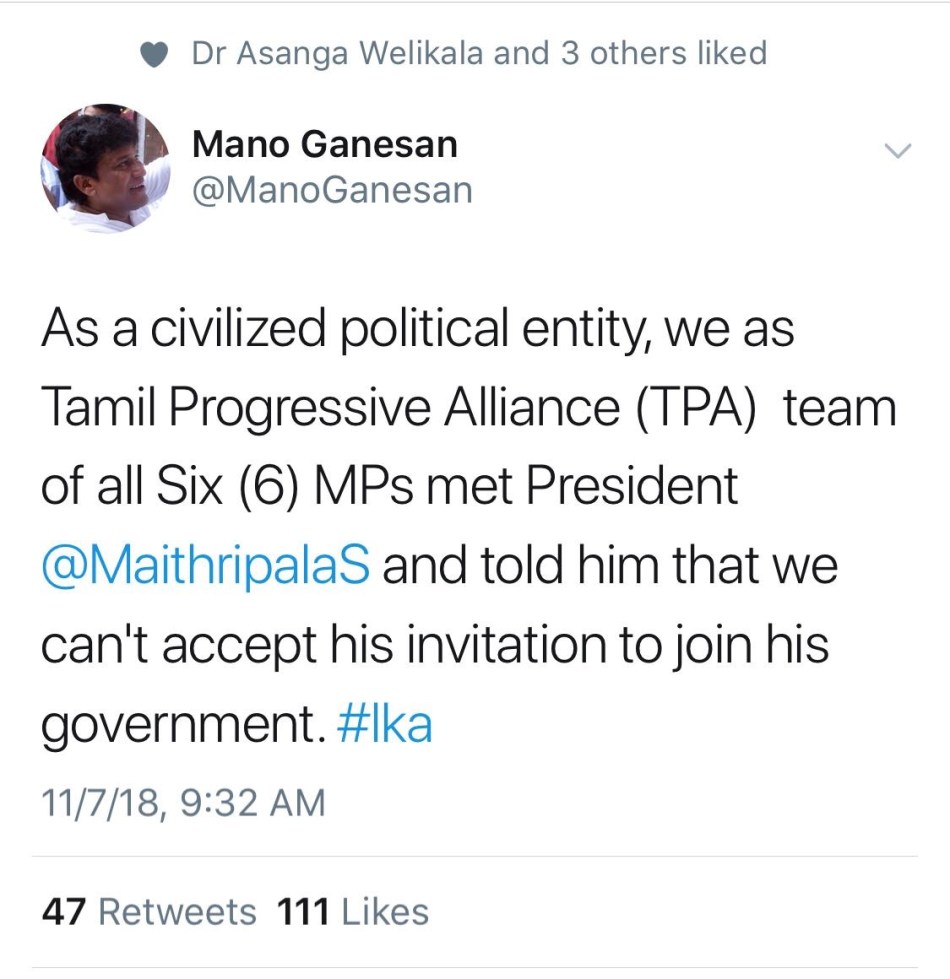The height and width of the screenshot is (979, 950).
Task: Open Mano Ganesan's profile picture
Action: (106, 168)
